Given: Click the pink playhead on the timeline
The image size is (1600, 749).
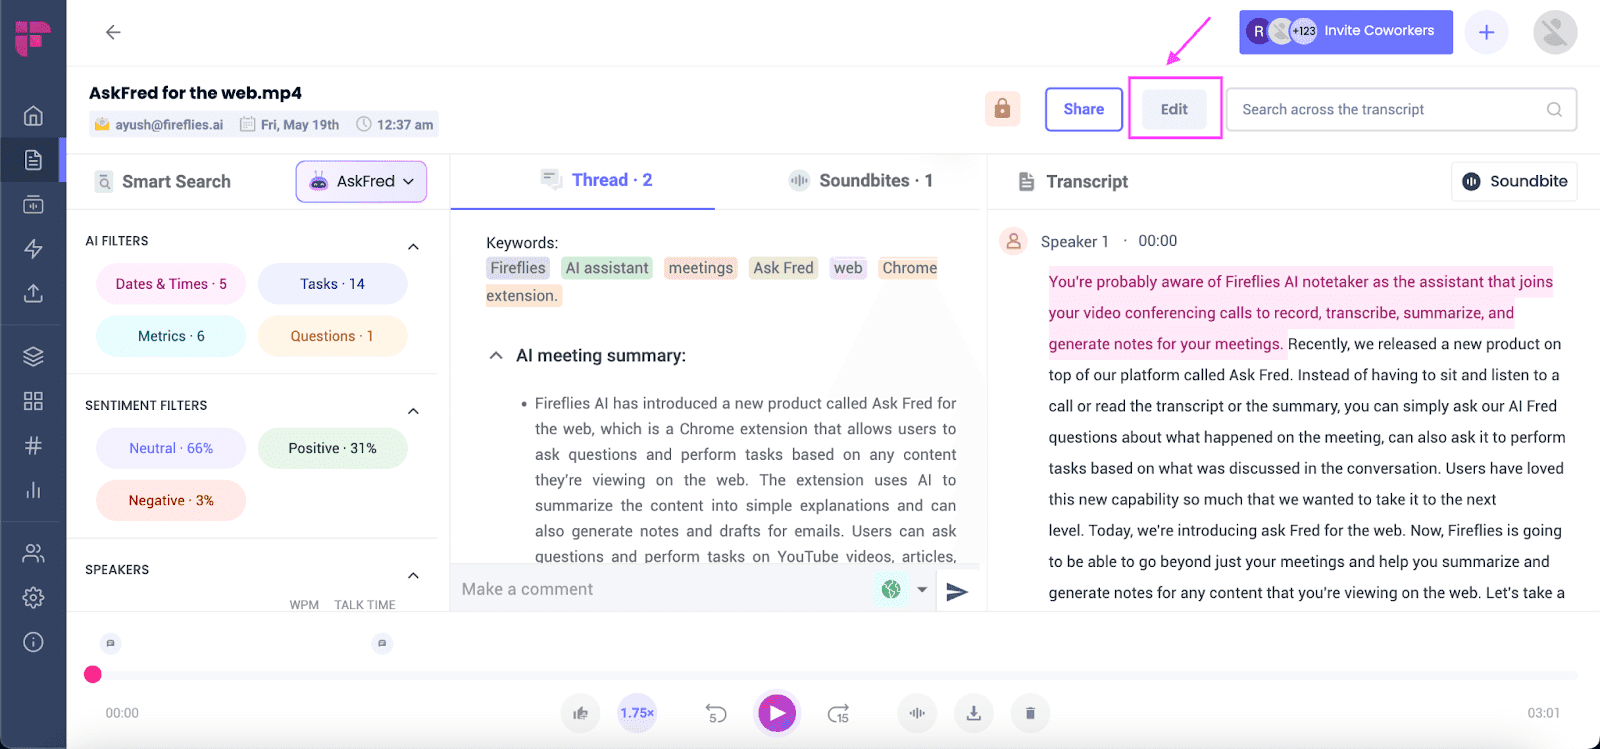Looking at the screenshot, I should pyautogui.click(x=93, y=674).
